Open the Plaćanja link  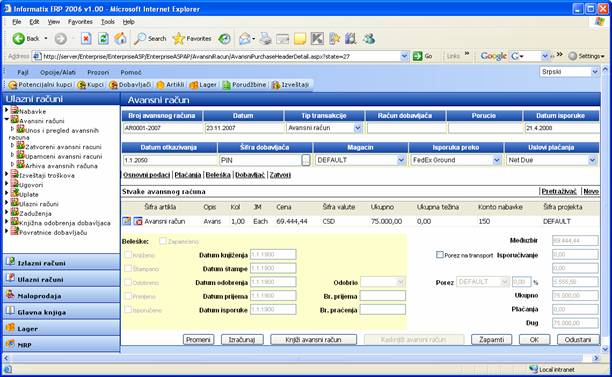click(188, 175)
